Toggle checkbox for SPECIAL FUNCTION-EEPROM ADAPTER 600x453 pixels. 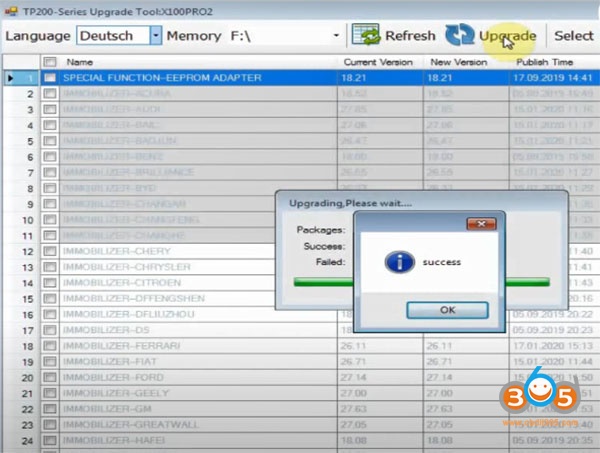click(x=50, y=78)
